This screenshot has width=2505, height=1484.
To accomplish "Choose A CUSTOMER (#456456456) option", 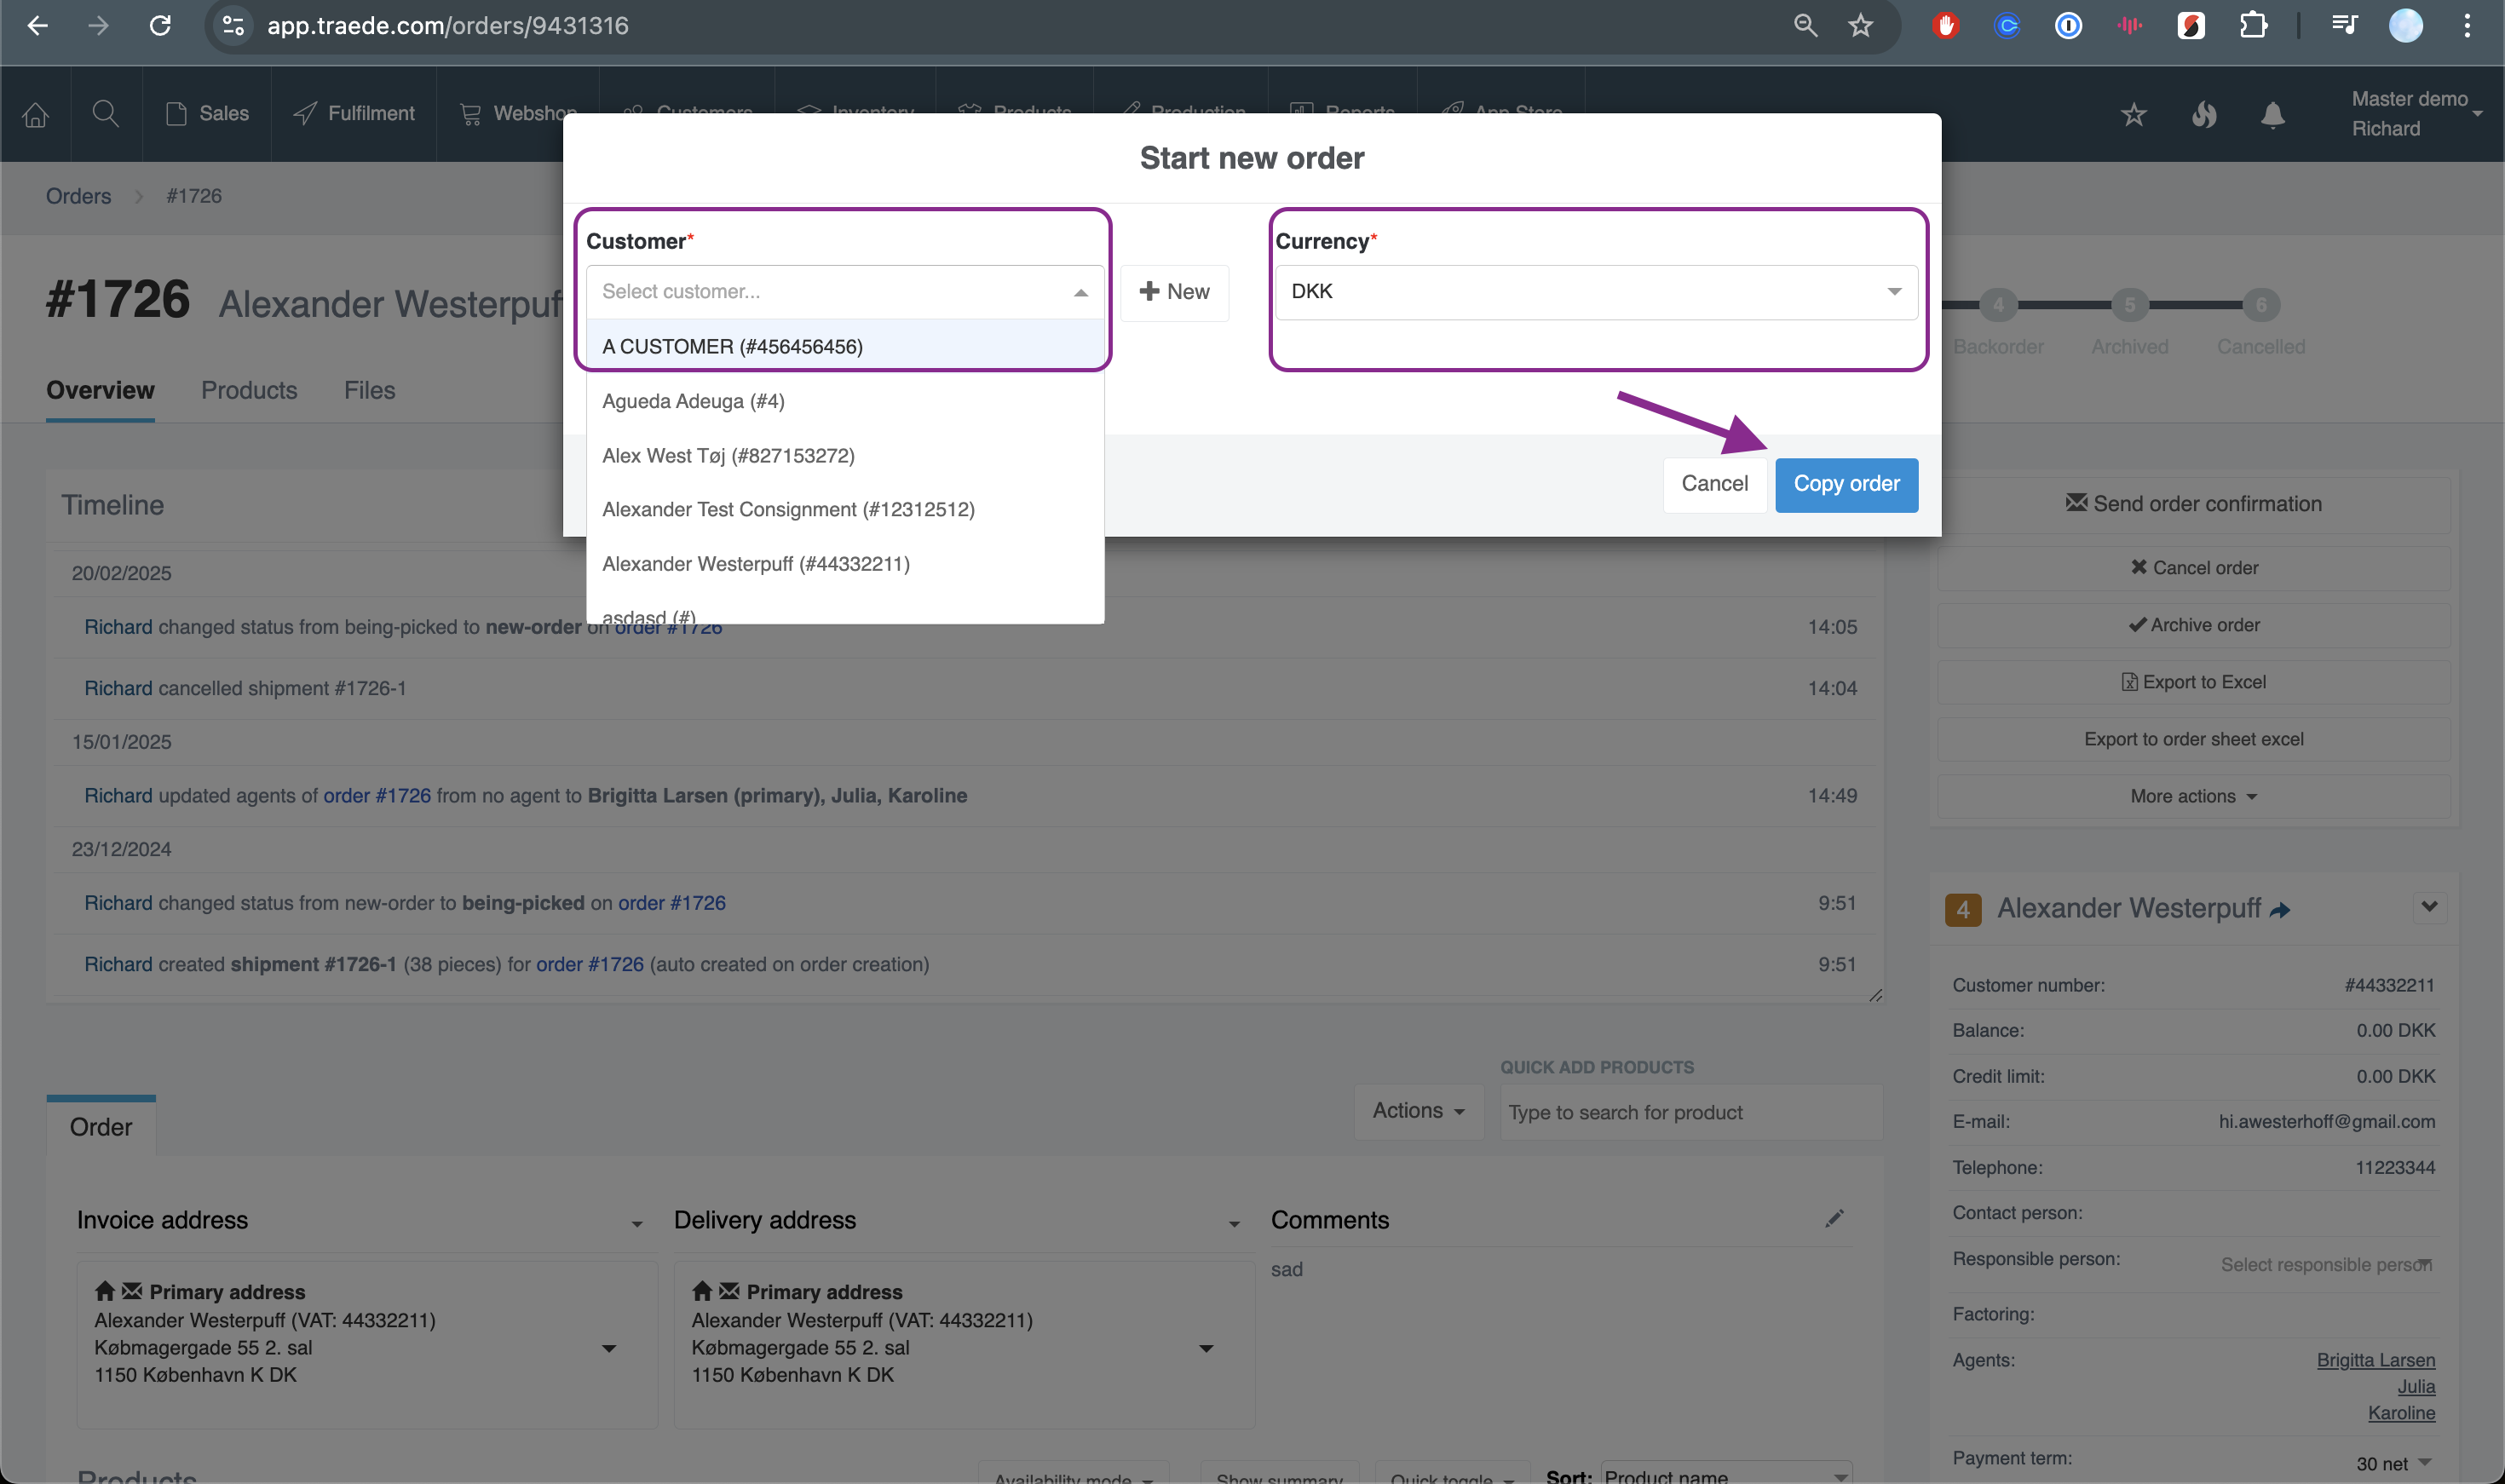I will [845, 346].
